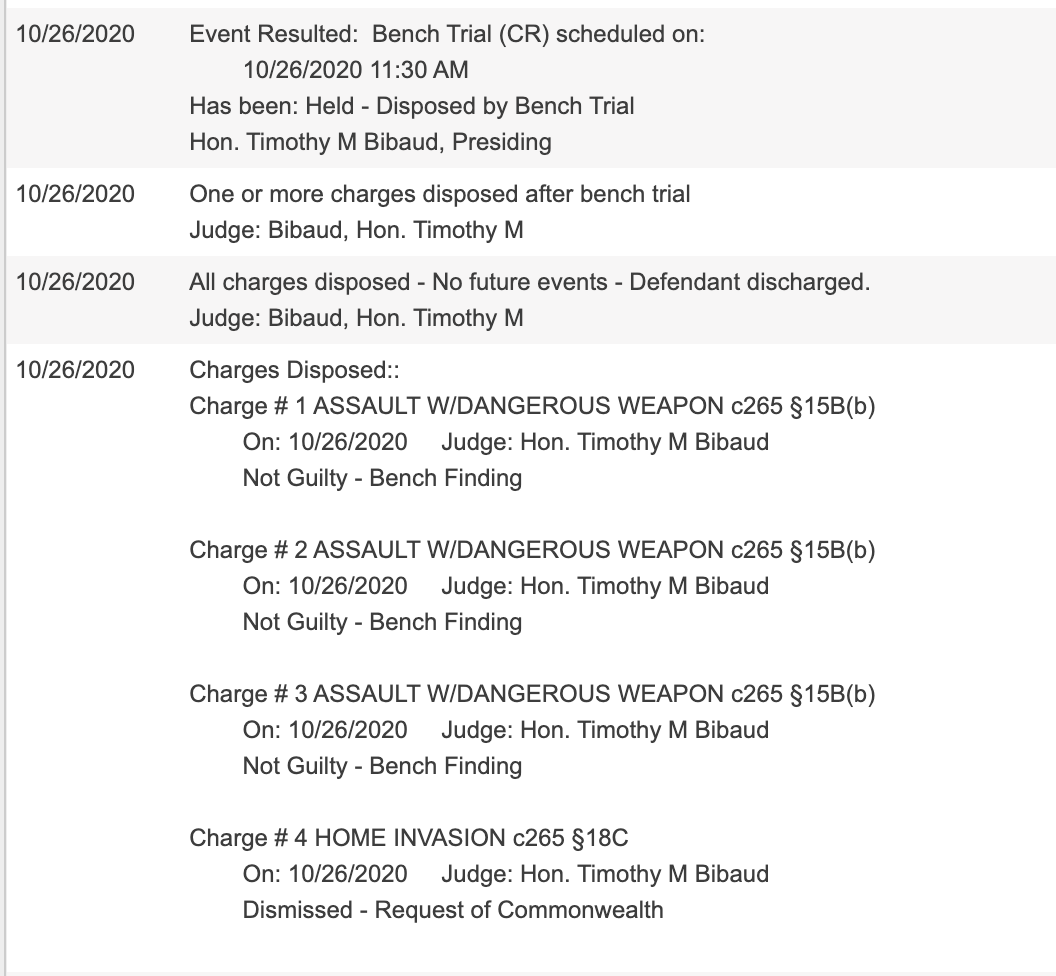
Task: Click 'All charges disposed - No future events' entry
Action: 529,282
